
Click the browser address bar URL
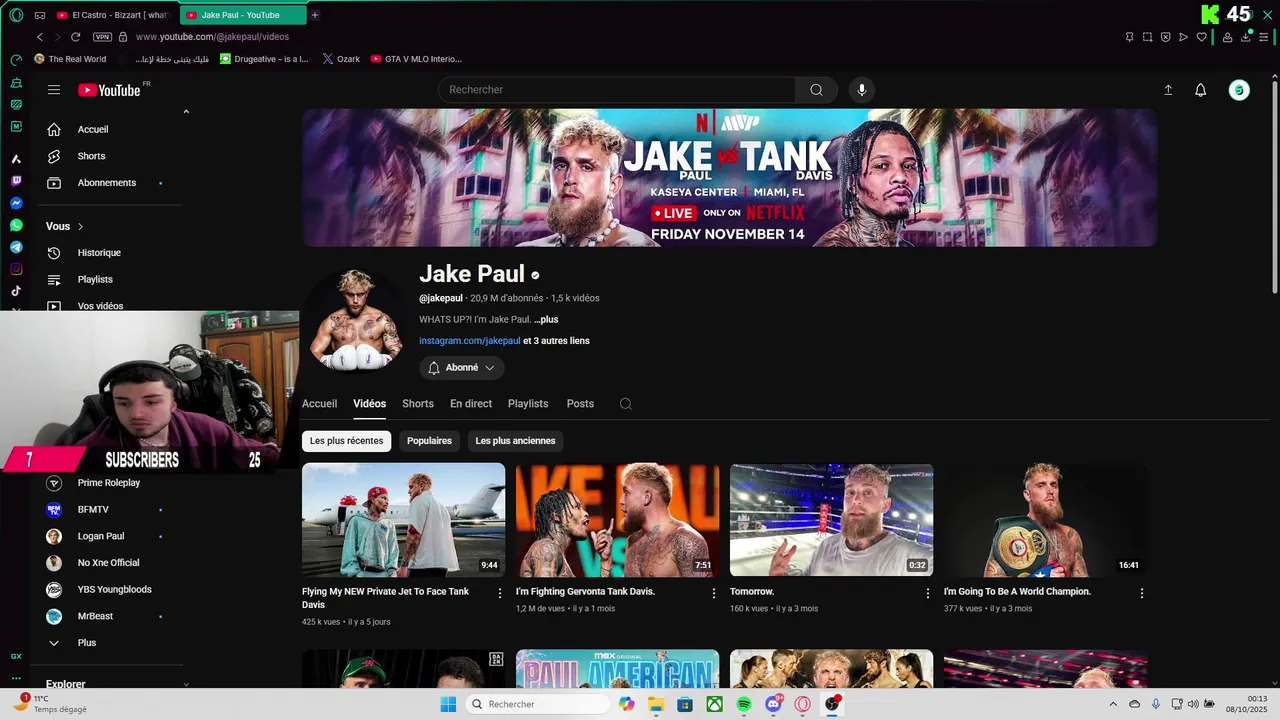212,37
